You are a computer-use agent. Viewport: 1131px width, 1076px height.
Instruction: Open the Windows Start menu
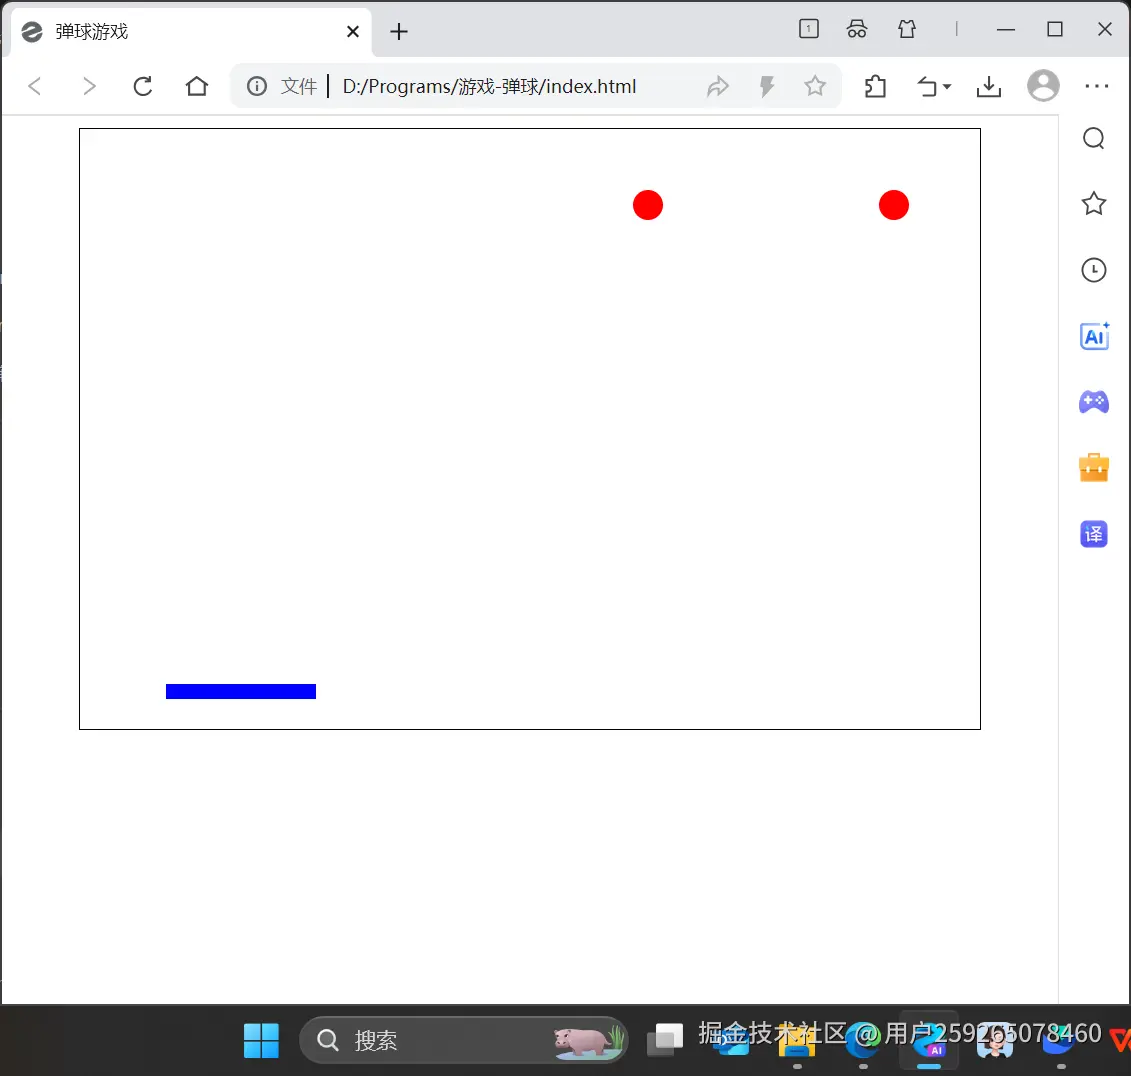coord(261,1041)
